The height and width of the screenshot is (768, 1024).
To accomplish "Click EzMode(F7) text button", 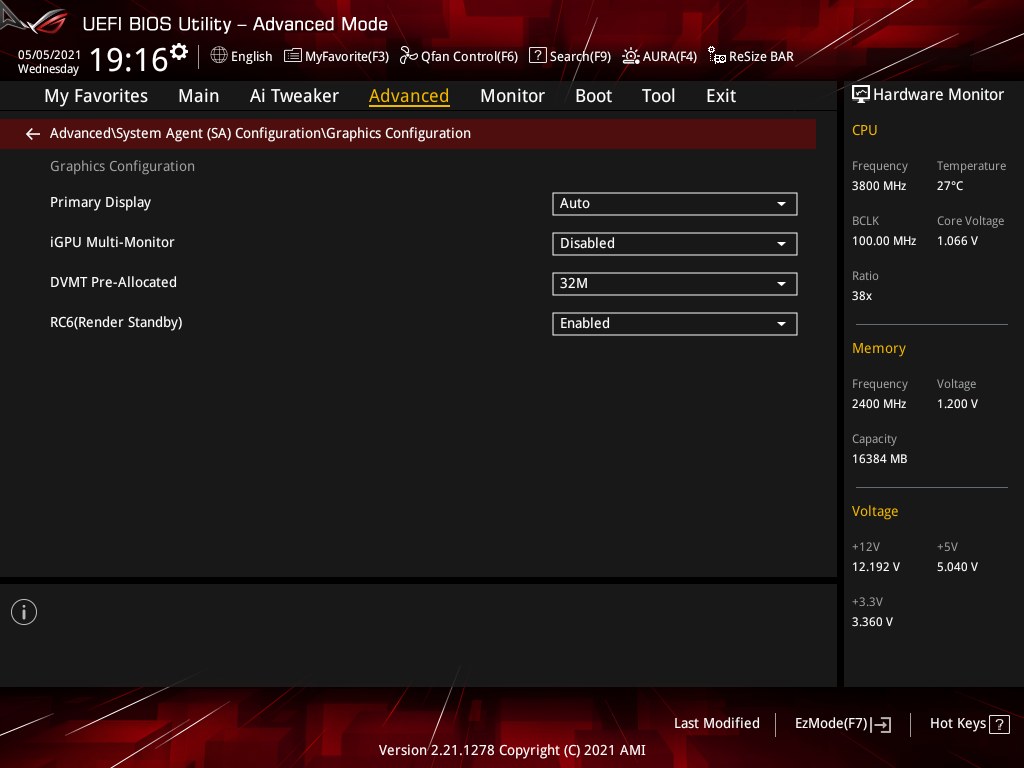I will tap(831, 724).
